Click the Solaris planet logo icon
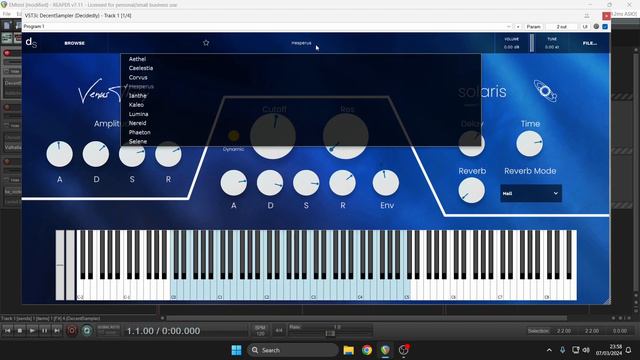640x360 pixels. (545, 91)
